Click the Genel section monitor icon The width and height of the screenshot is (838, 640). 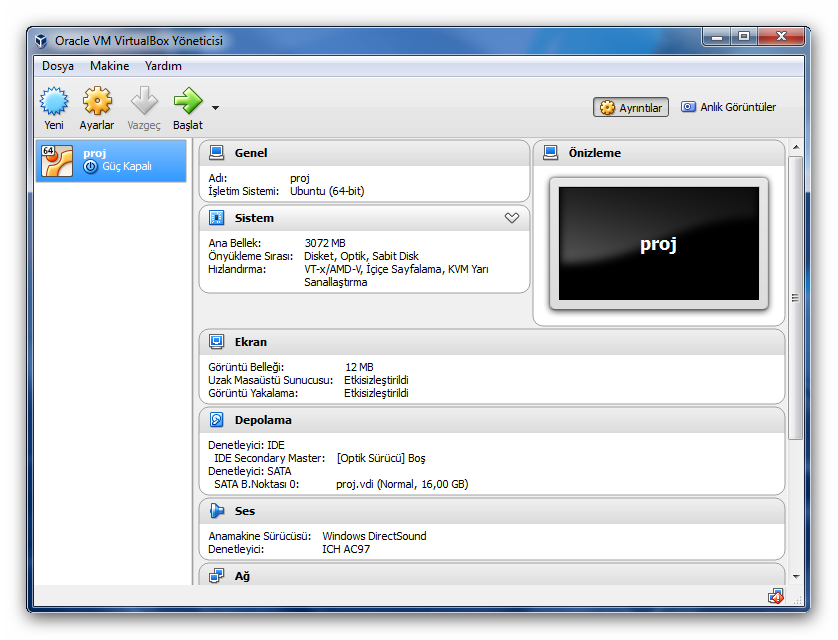[216, 153]
